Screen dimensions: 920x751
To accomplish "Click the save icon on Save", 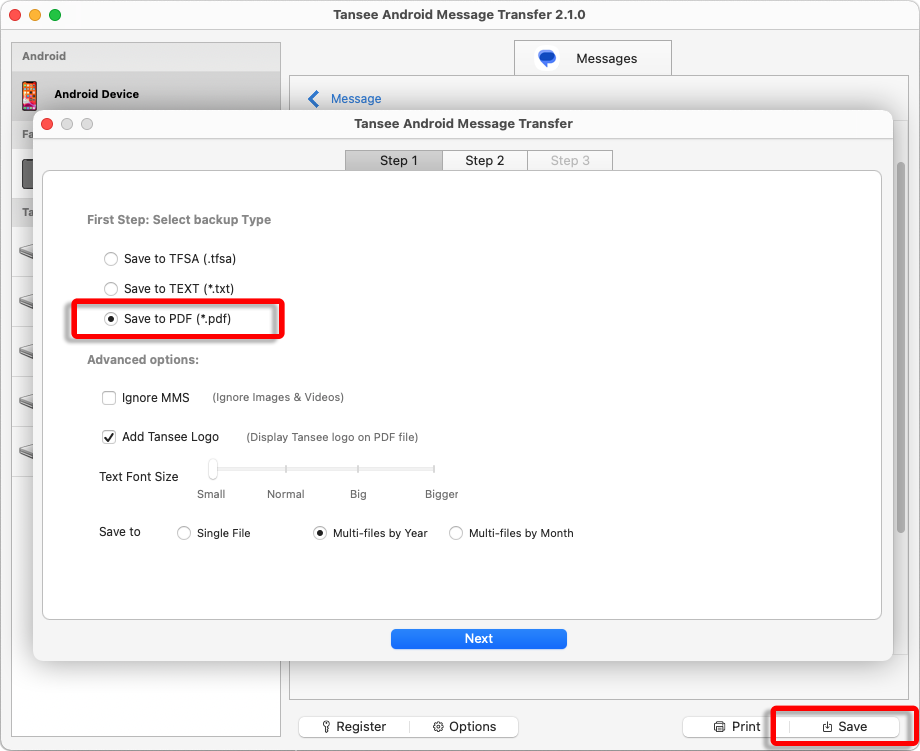I will point(827,727).
